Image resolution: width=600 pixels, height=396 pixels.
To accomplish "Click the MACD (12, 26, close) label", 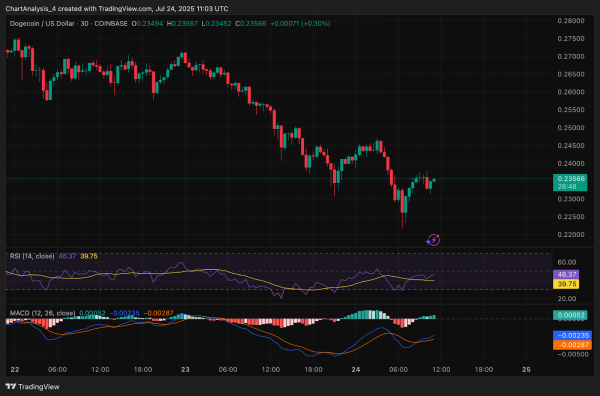I will click(x=42, y=313).
